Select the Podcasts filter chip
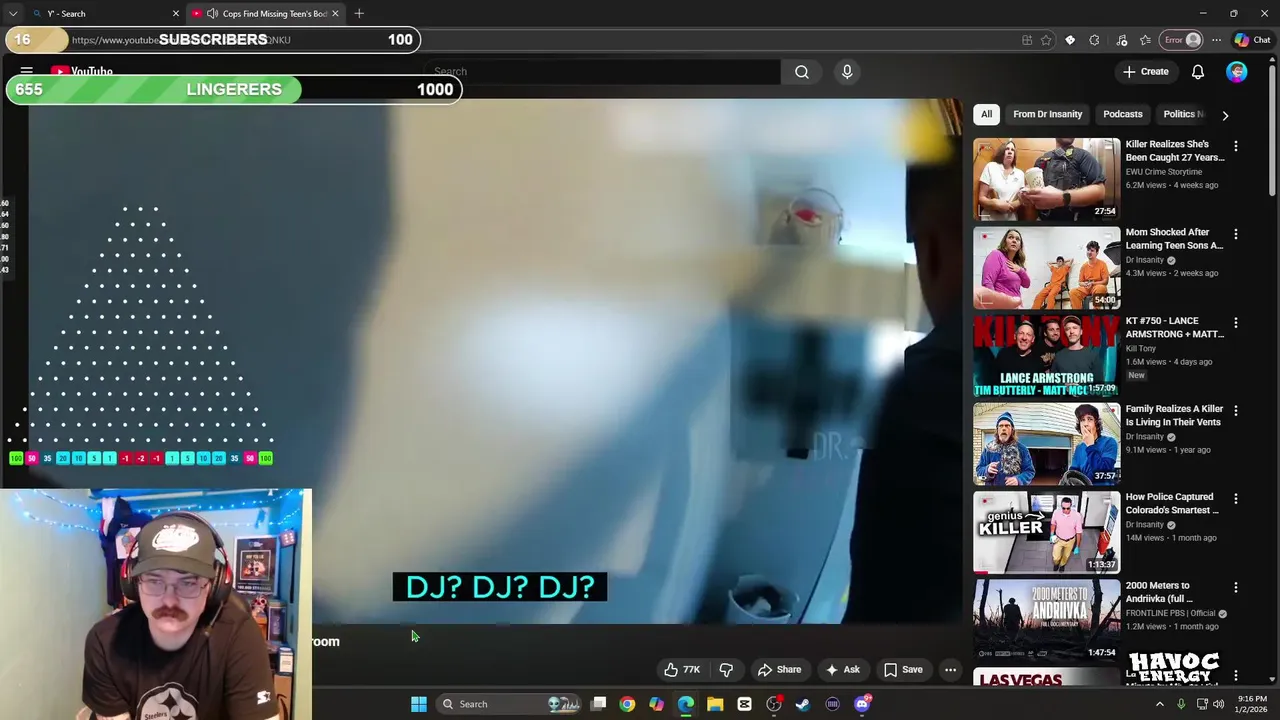1280x720 pixels. coord(1122,114)
